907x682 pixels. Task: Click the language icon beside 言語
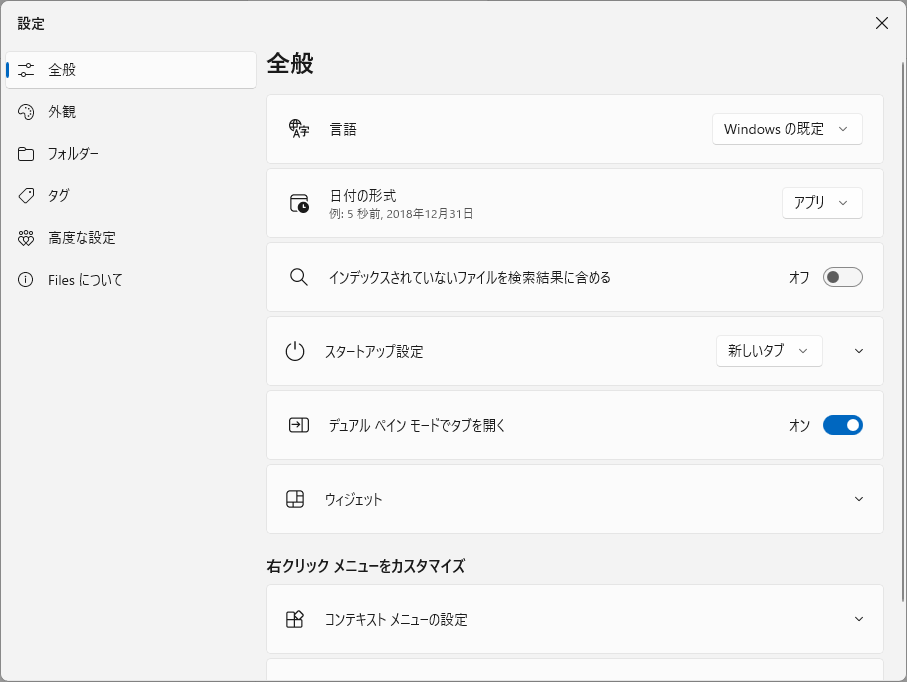[x=299, y=128]
